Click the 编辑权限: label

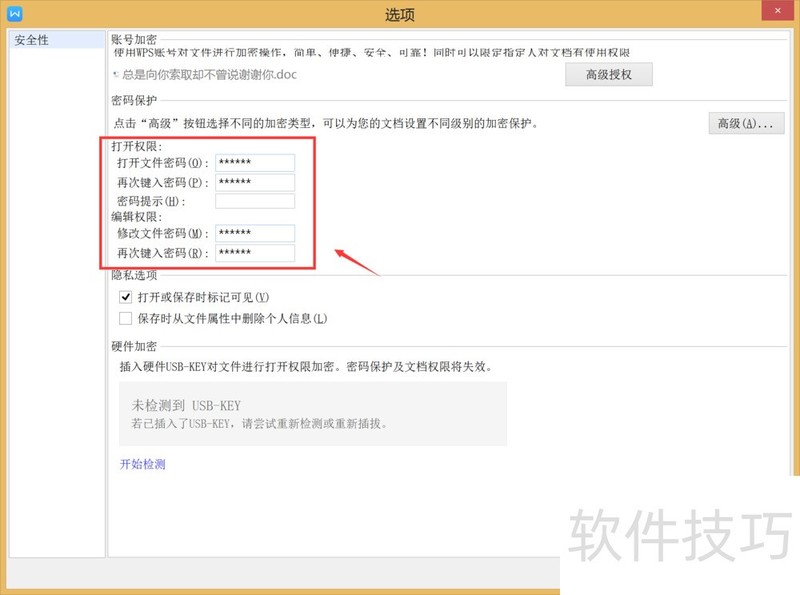(137, 216)
